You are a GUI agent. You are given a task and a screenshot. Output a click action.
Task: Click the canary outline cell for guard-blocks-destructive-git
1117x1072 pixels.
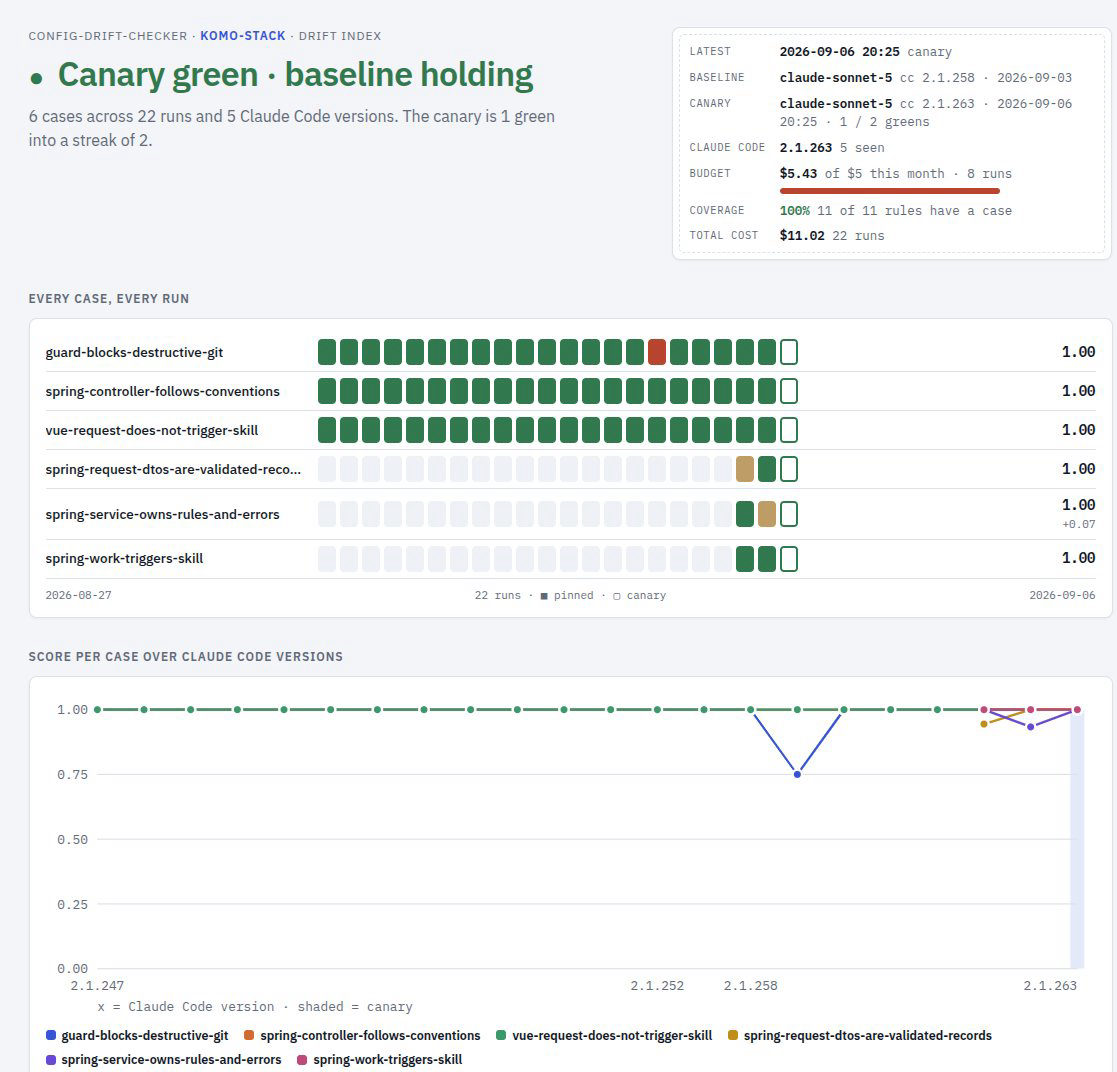click(789, 352)
